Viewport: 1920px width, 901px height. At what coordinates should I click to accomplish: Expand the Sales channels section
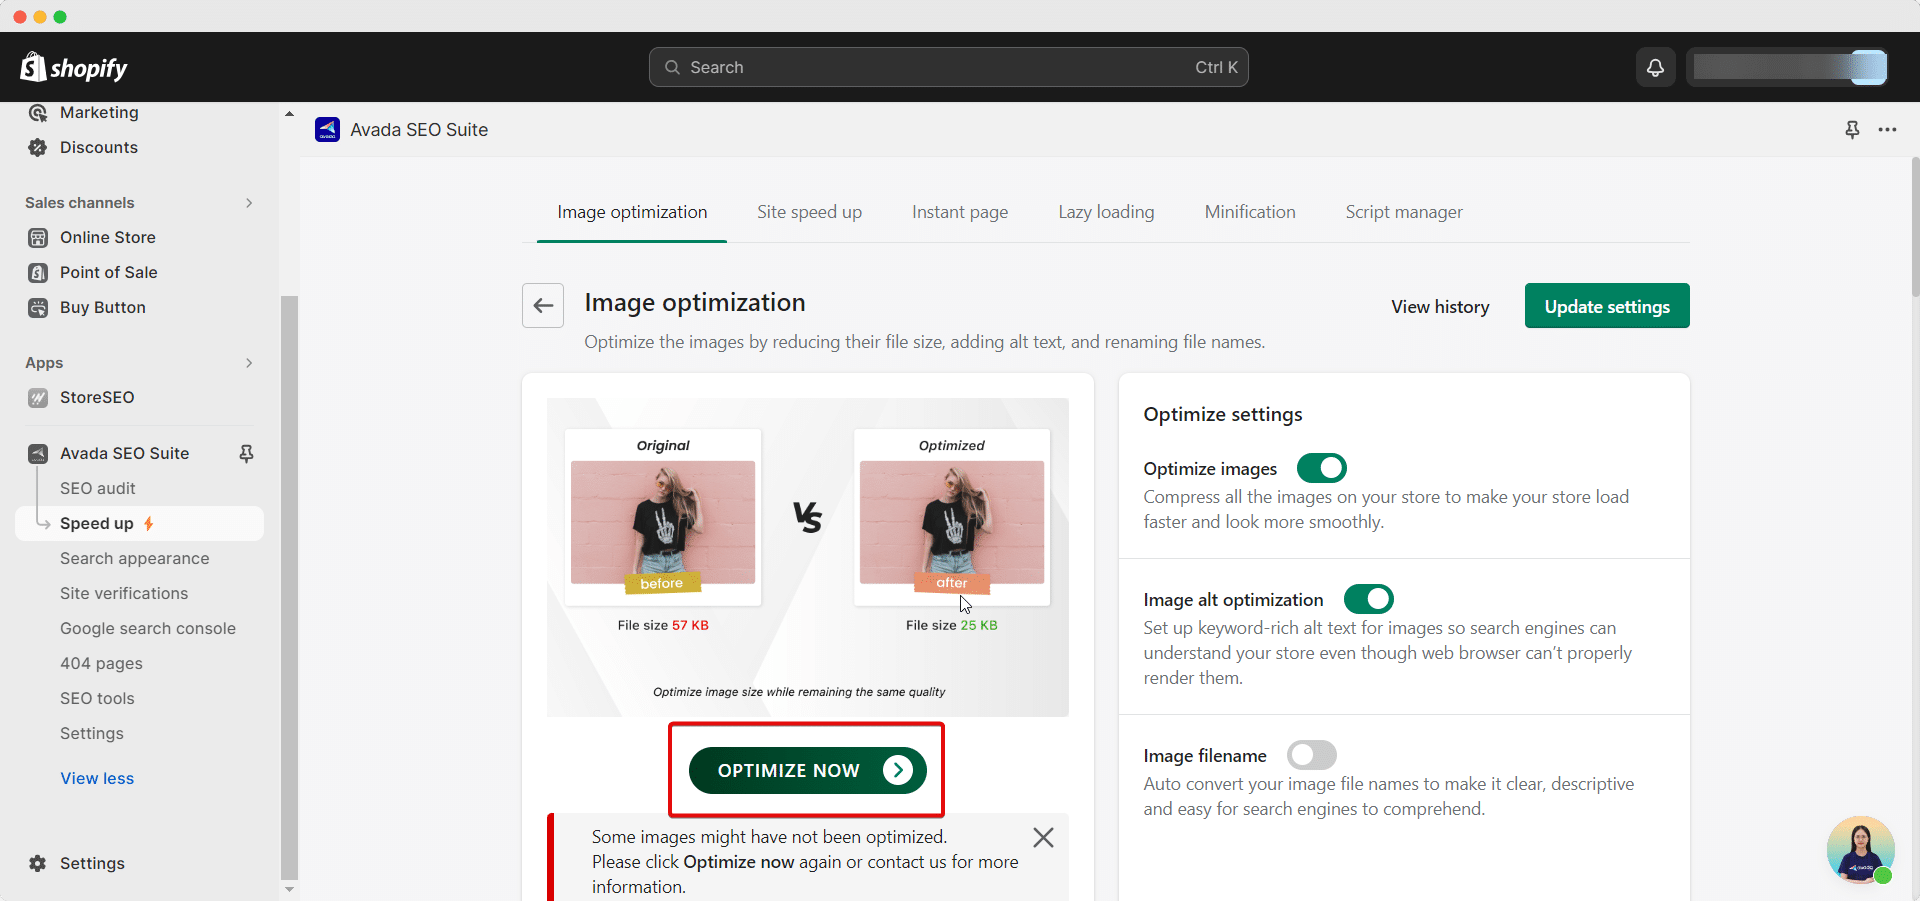pos(249,203)
